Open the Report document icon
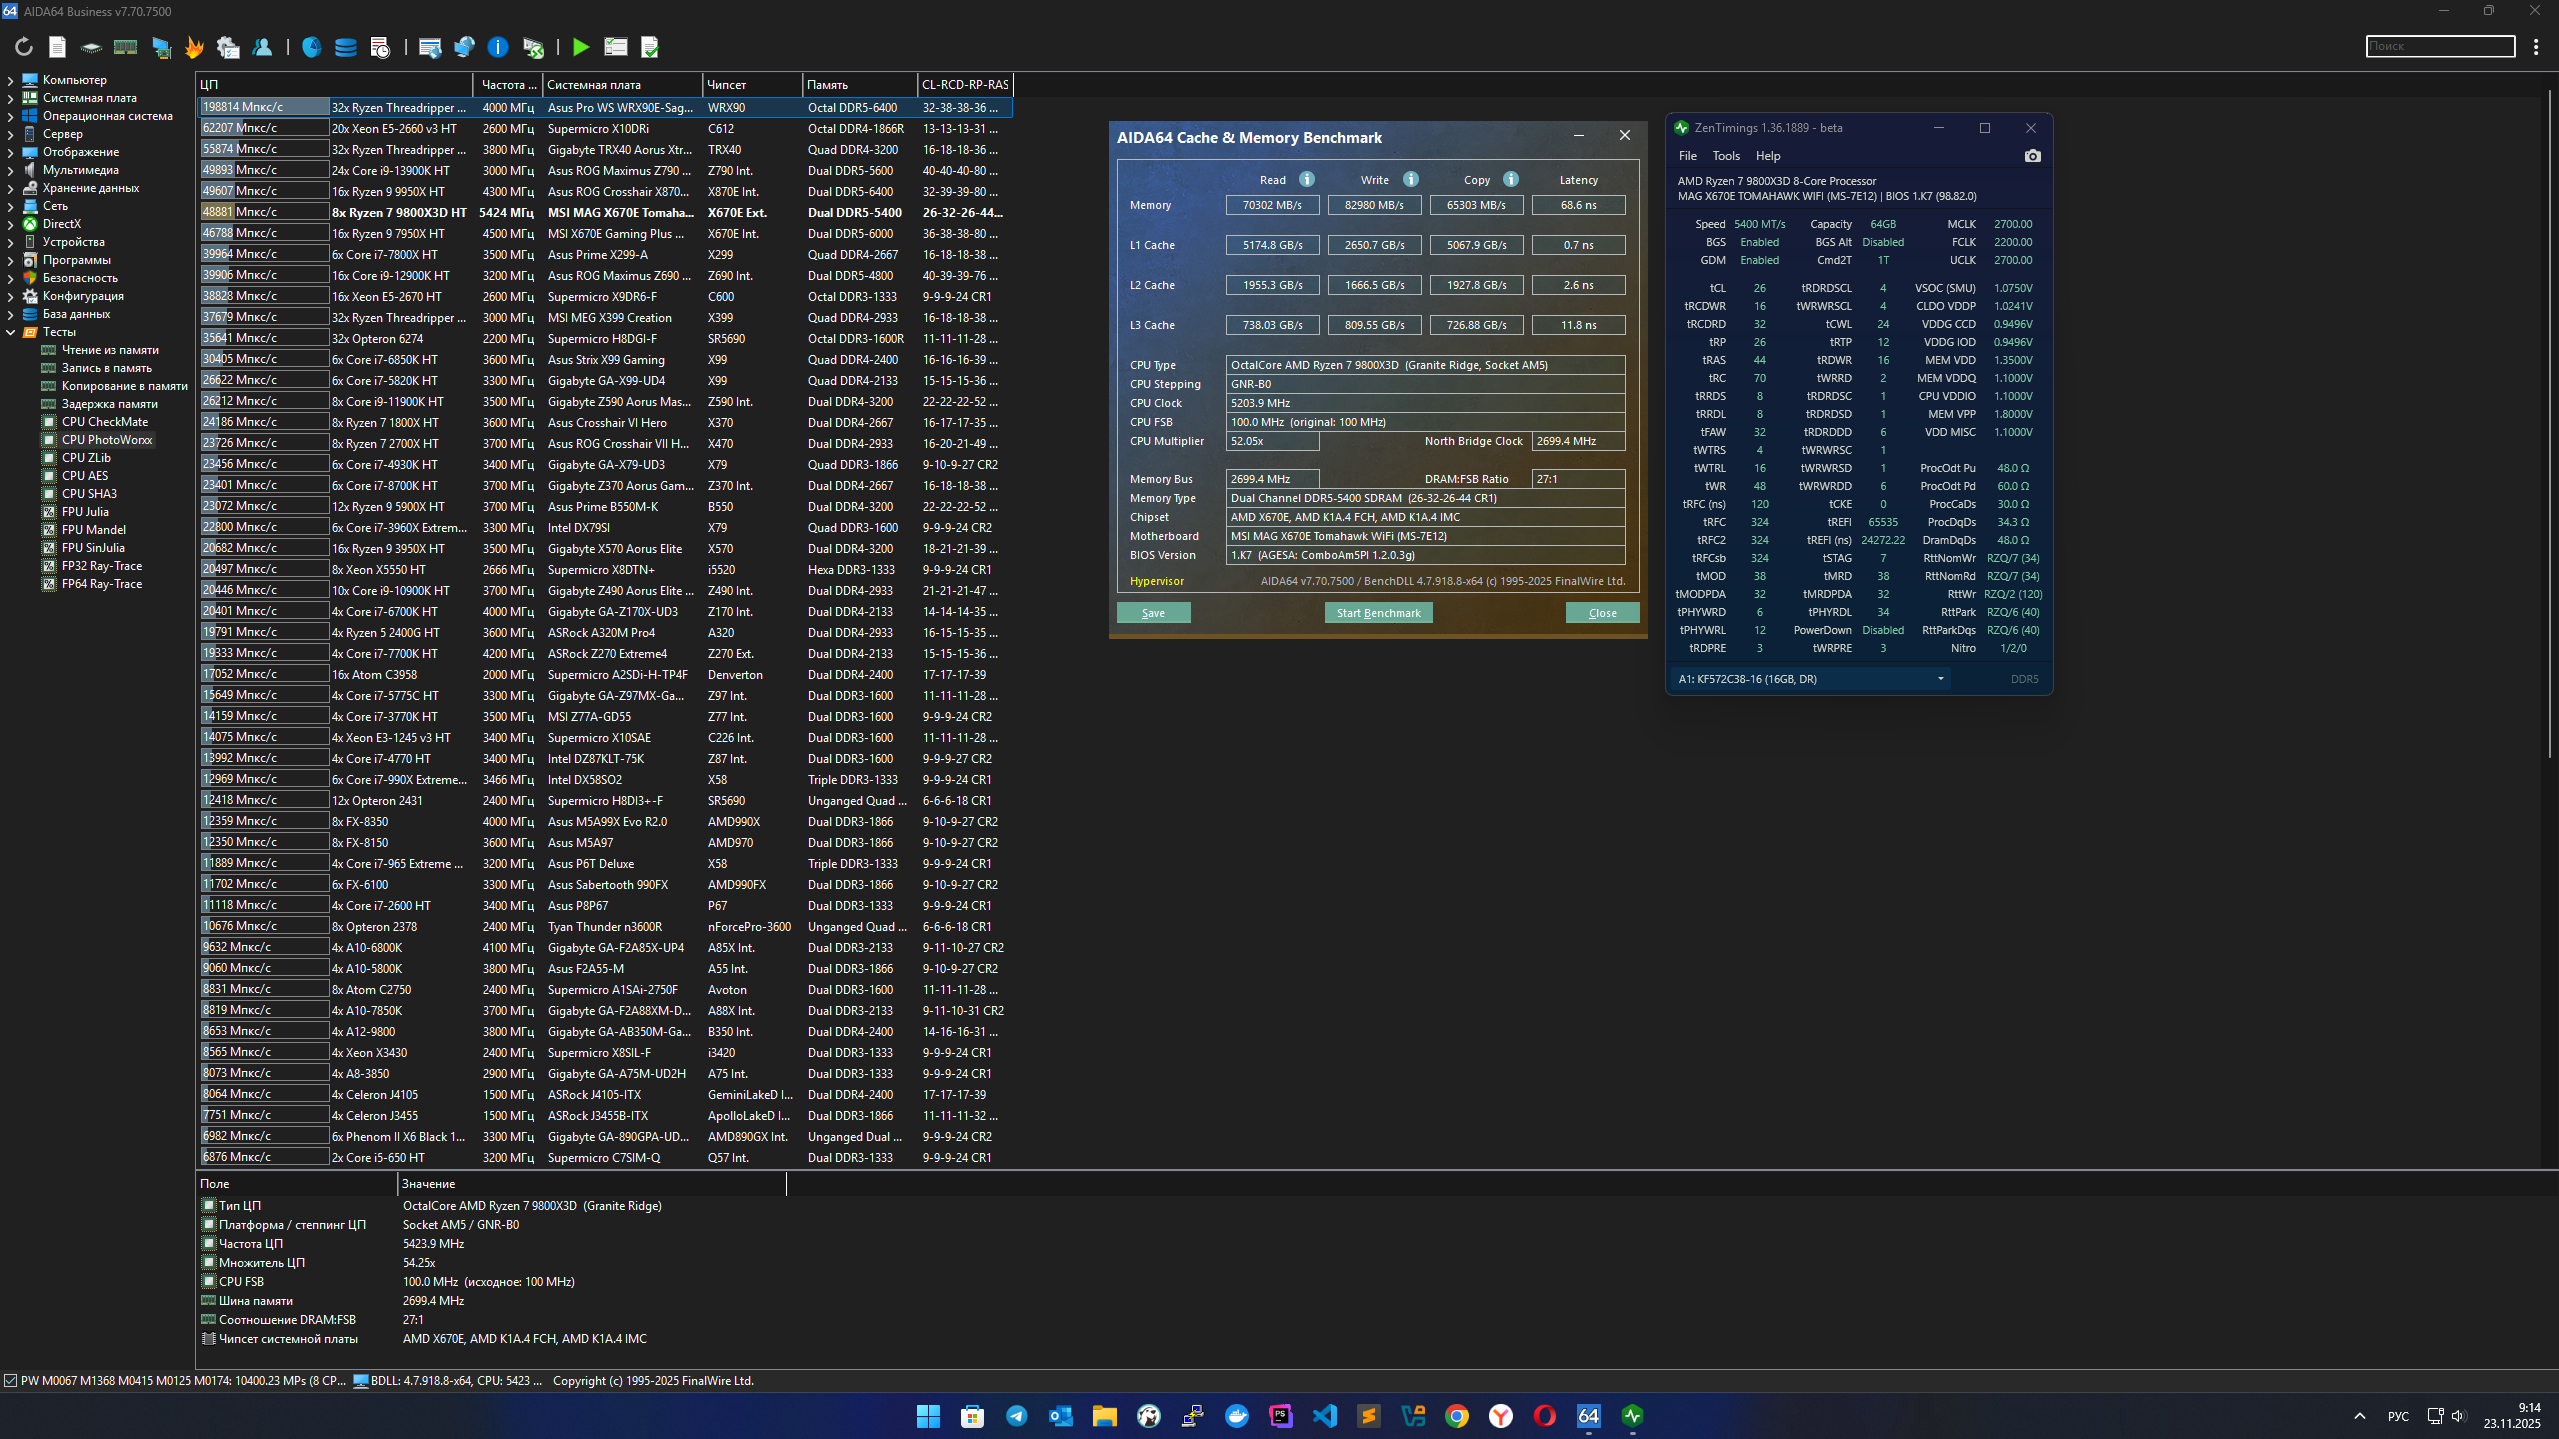 [x=57, y=47]
